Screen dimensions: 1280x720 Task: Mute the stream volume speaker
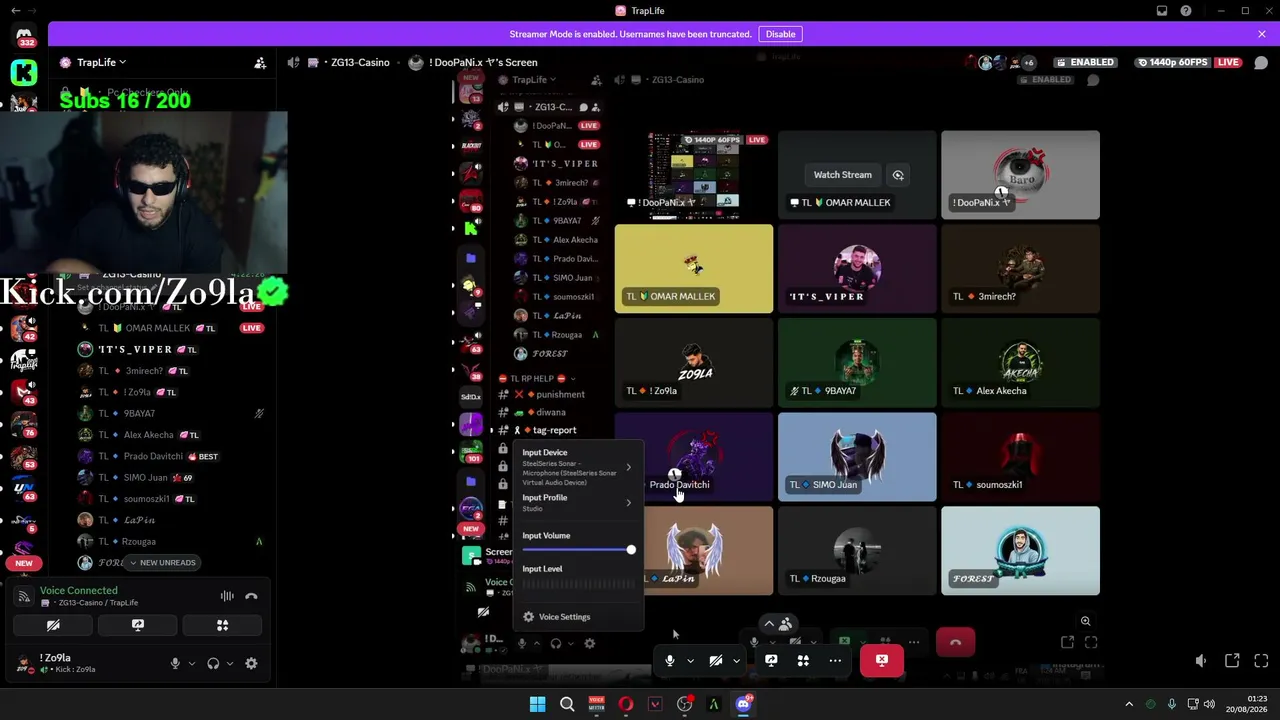pos(1201,661)
